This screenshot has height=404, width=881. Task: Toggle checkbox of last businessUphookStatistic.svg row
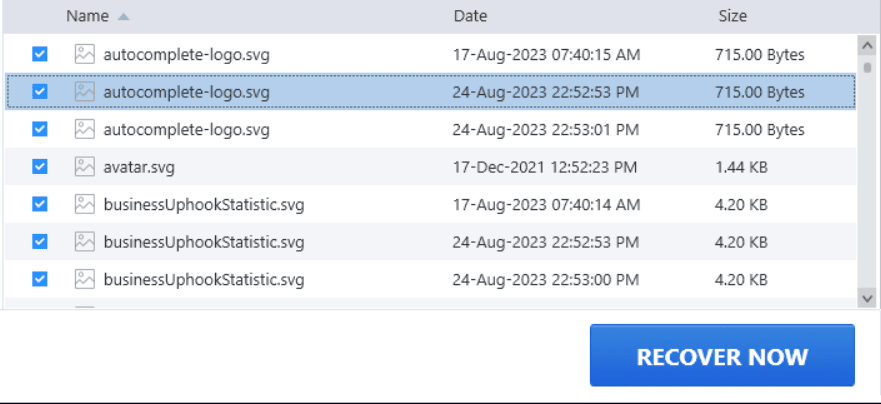[40, 279]
